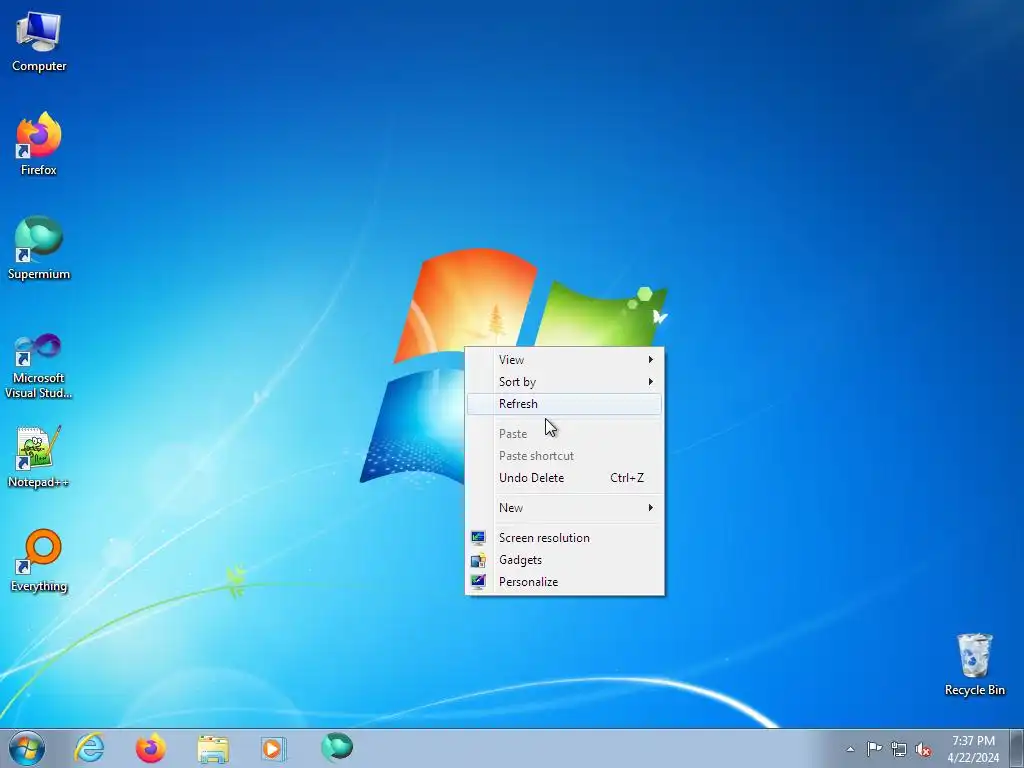1024x768 pixels.
Task: Click the View submenu arrow
Action: pyautogui.click(x=650, y=360)
